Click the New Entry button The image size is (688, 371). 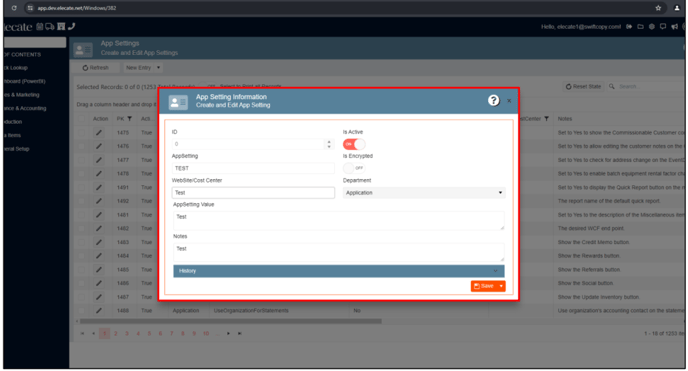click(138, 68)
